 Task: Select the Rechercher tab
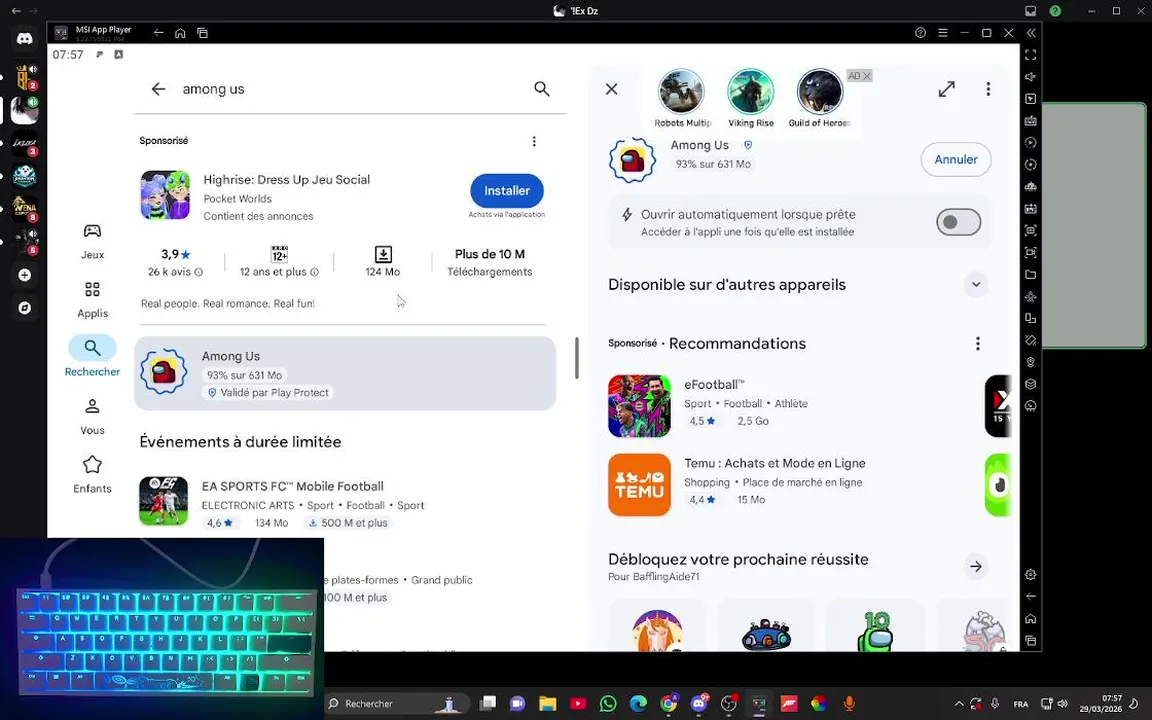click(x=92, y=358)
